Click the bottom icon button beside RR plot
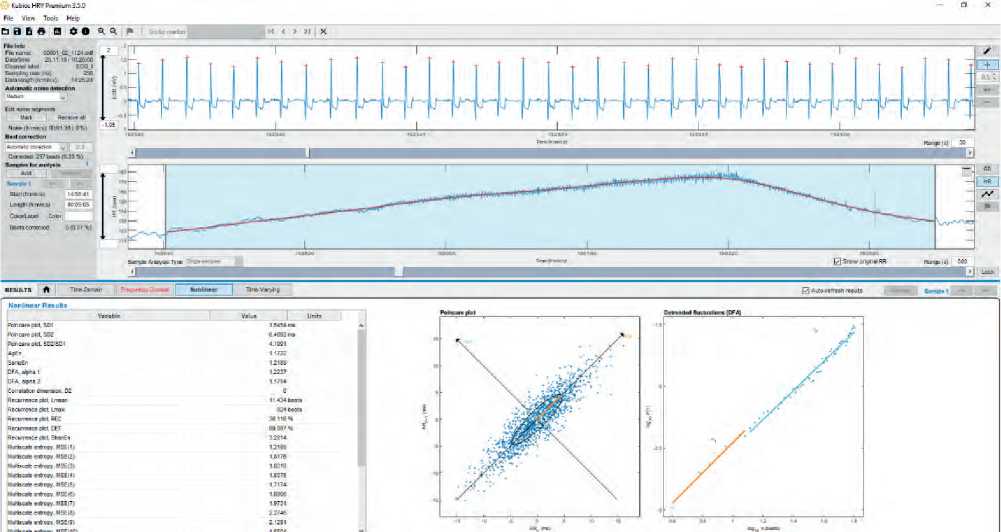 (987, 207)
